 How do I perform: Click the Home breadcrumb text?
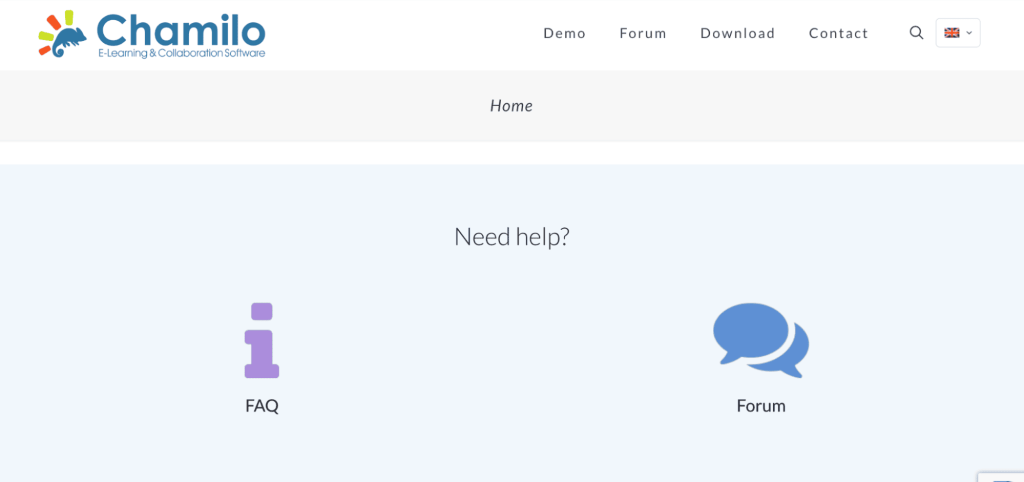(511, 106)
